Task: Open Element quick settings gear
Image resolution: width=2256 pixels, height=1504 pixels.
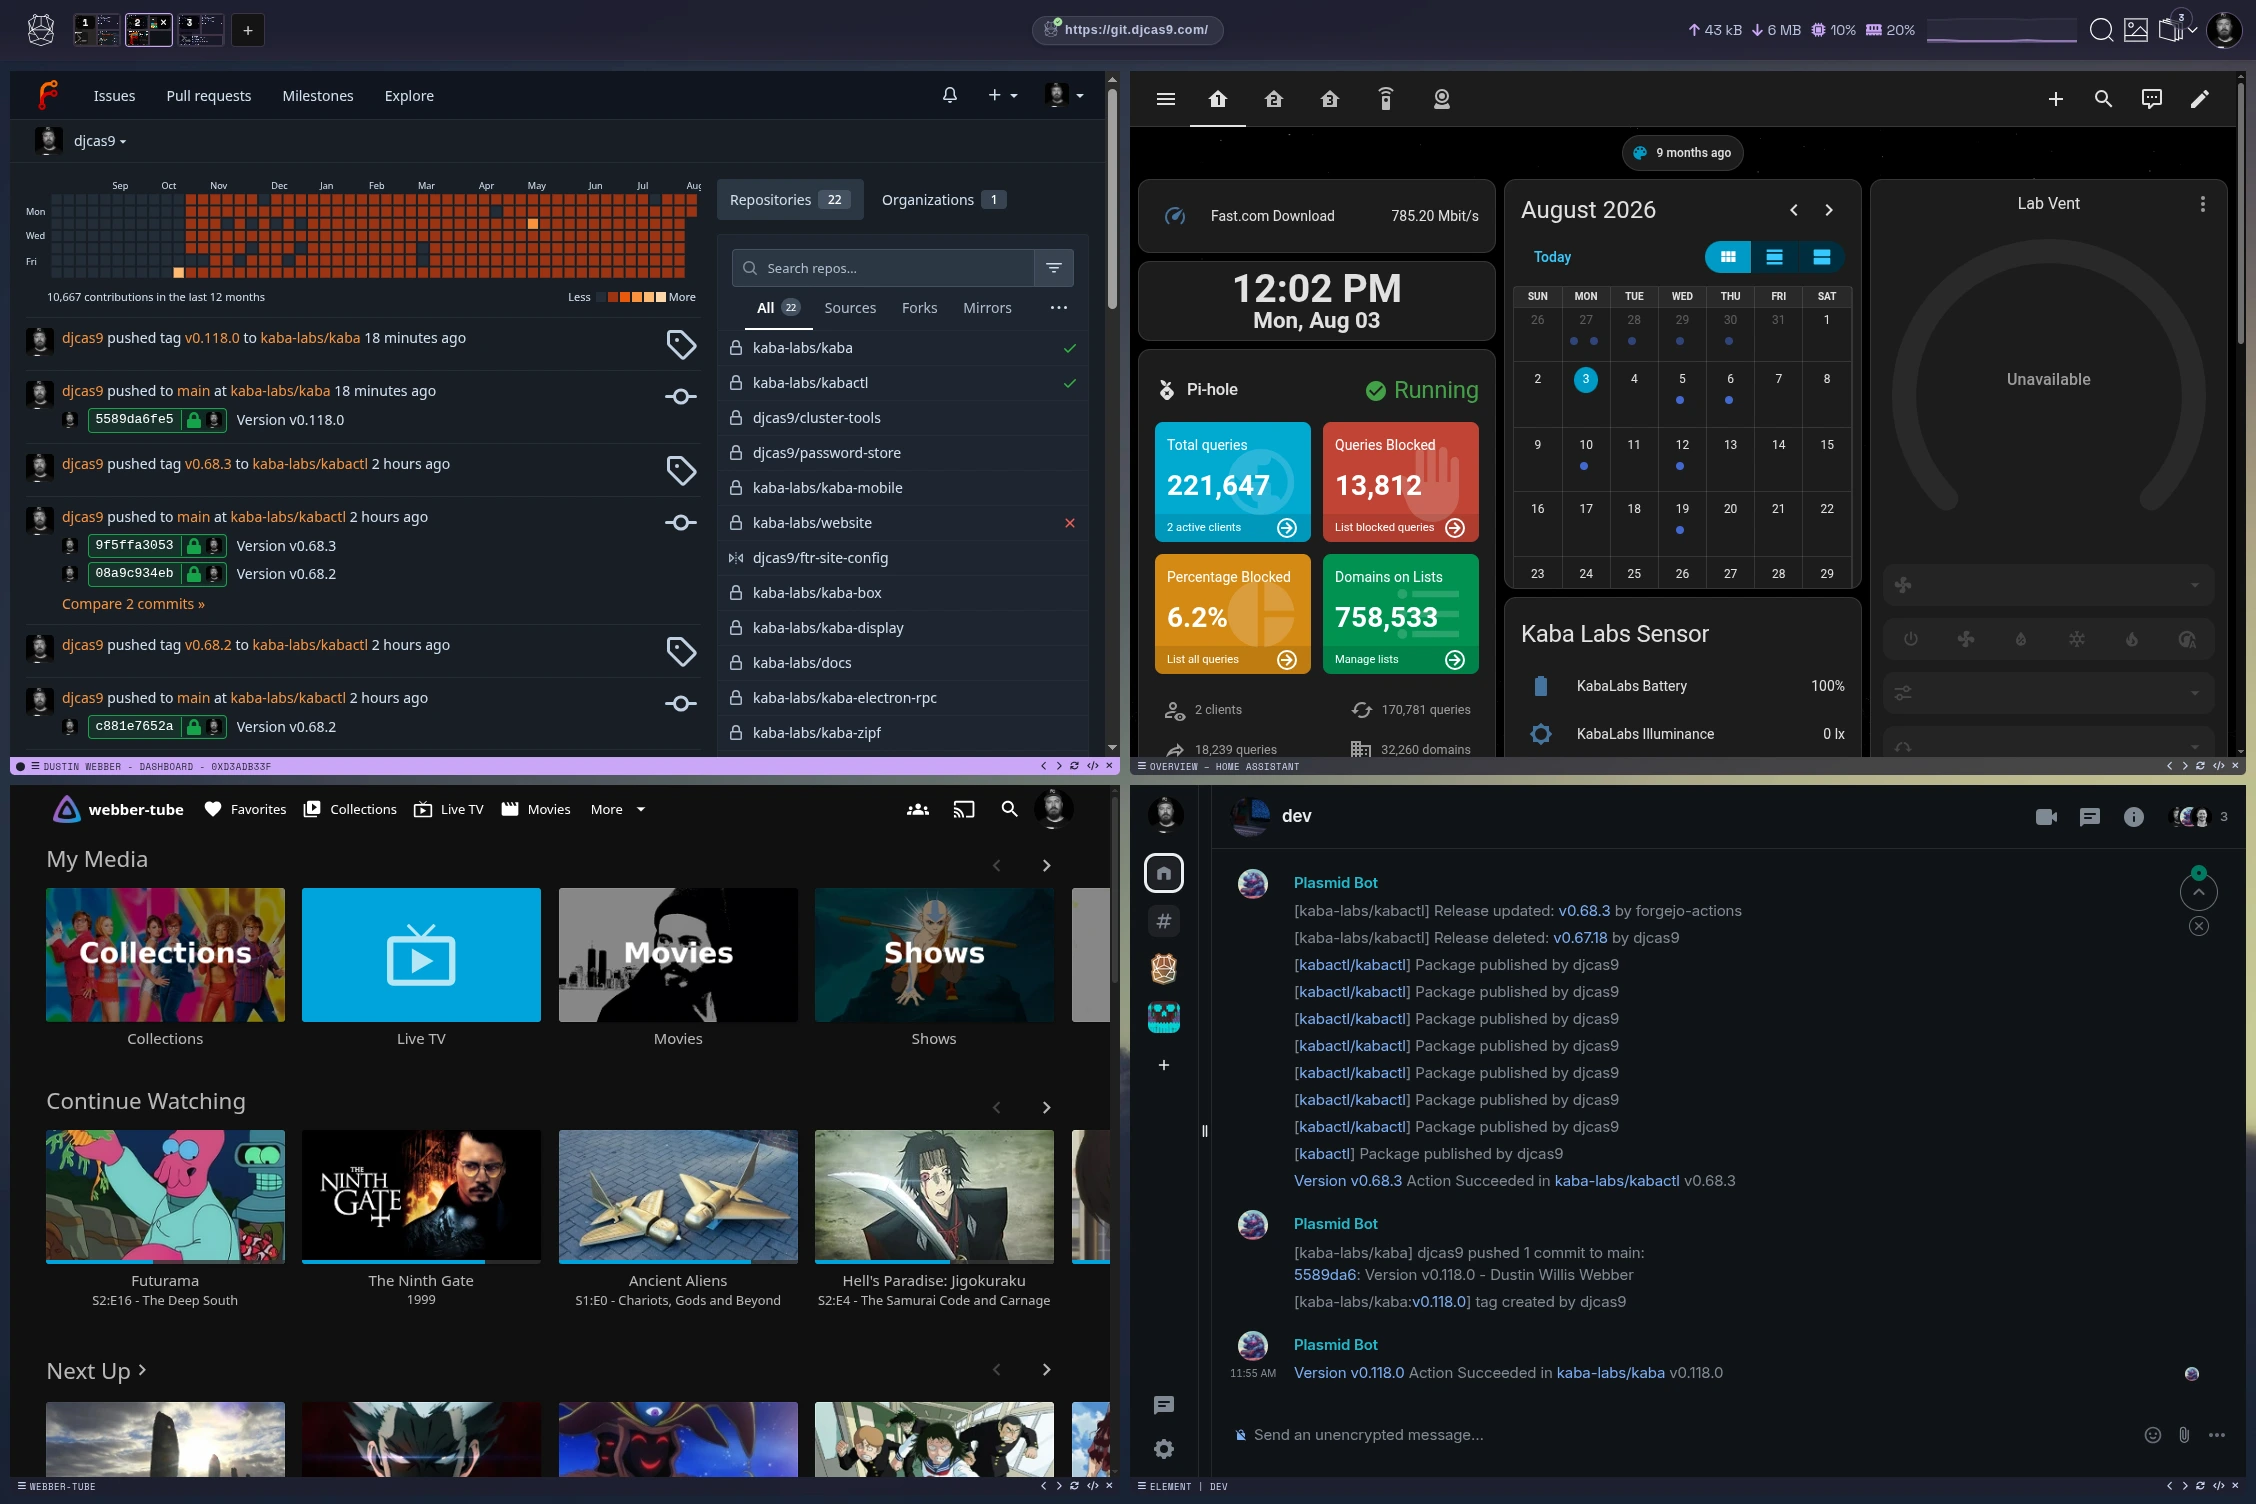Action: (x=1163, y=1449)
